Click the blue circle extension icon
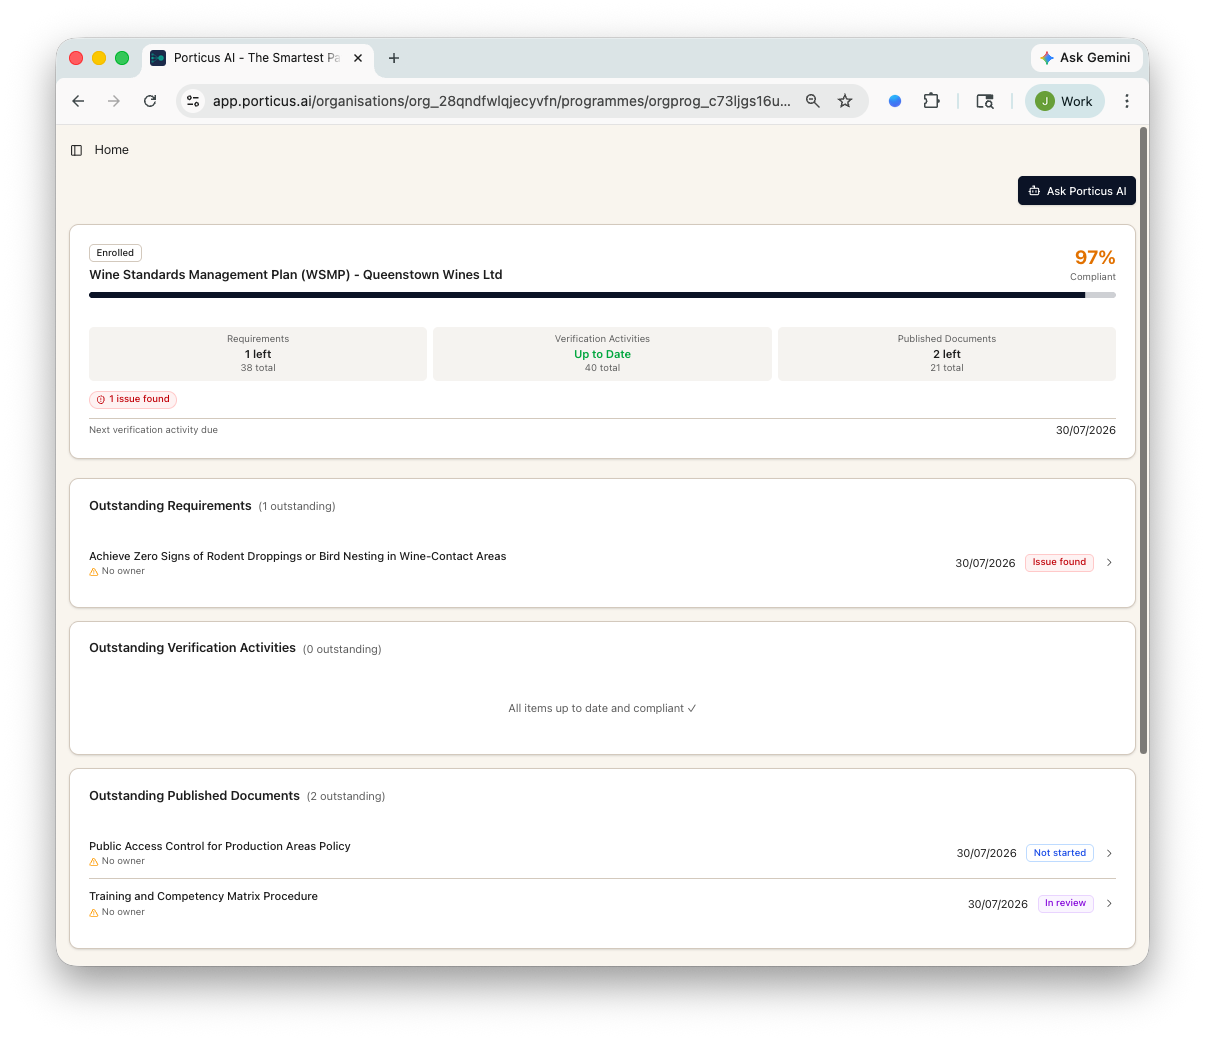Screen dimensions: 1205x1040 [x=895, y=101]
